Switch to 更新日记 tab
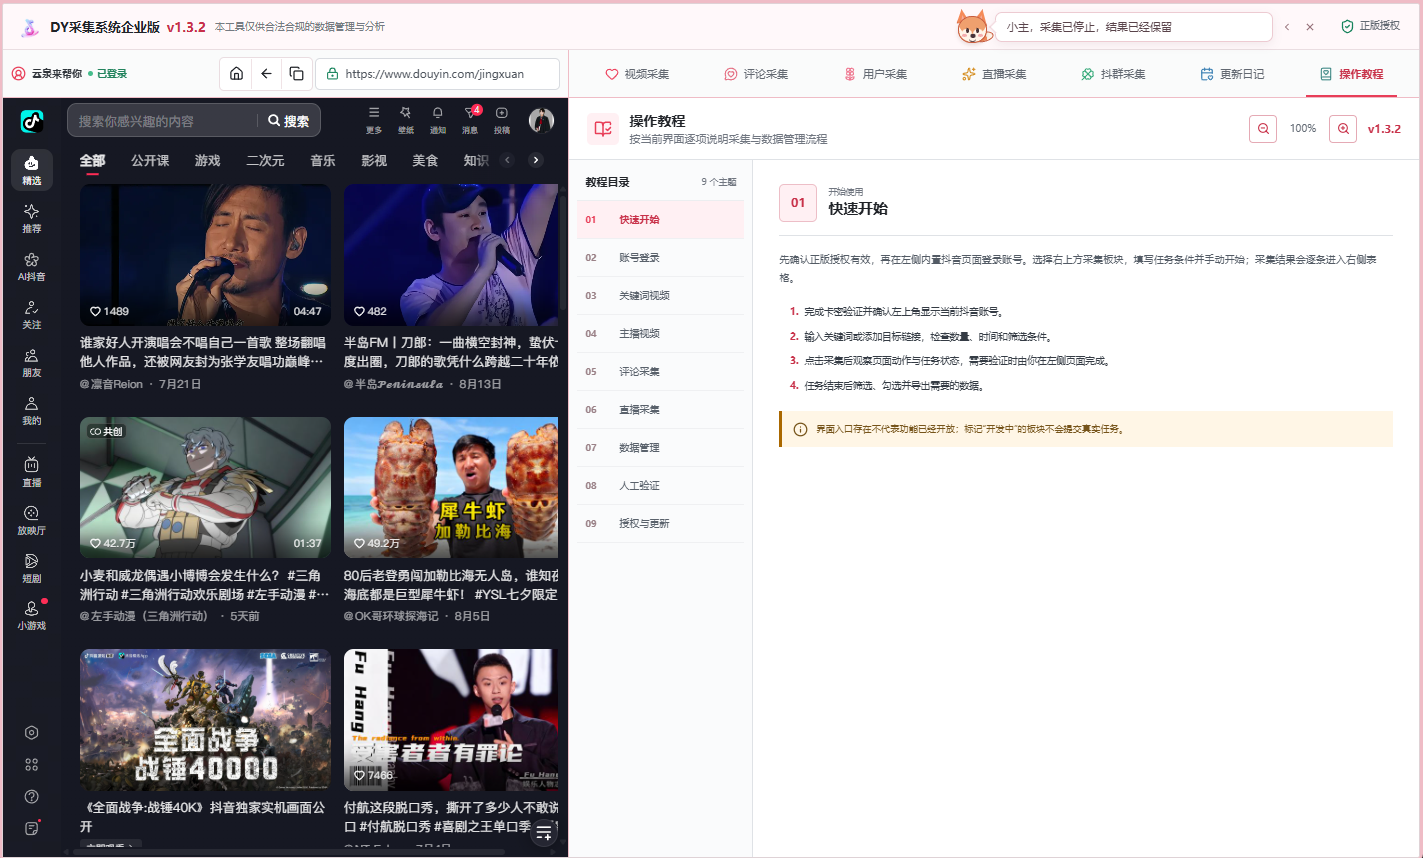This screenshot has width=1423, height=858. coord(1233,74)
